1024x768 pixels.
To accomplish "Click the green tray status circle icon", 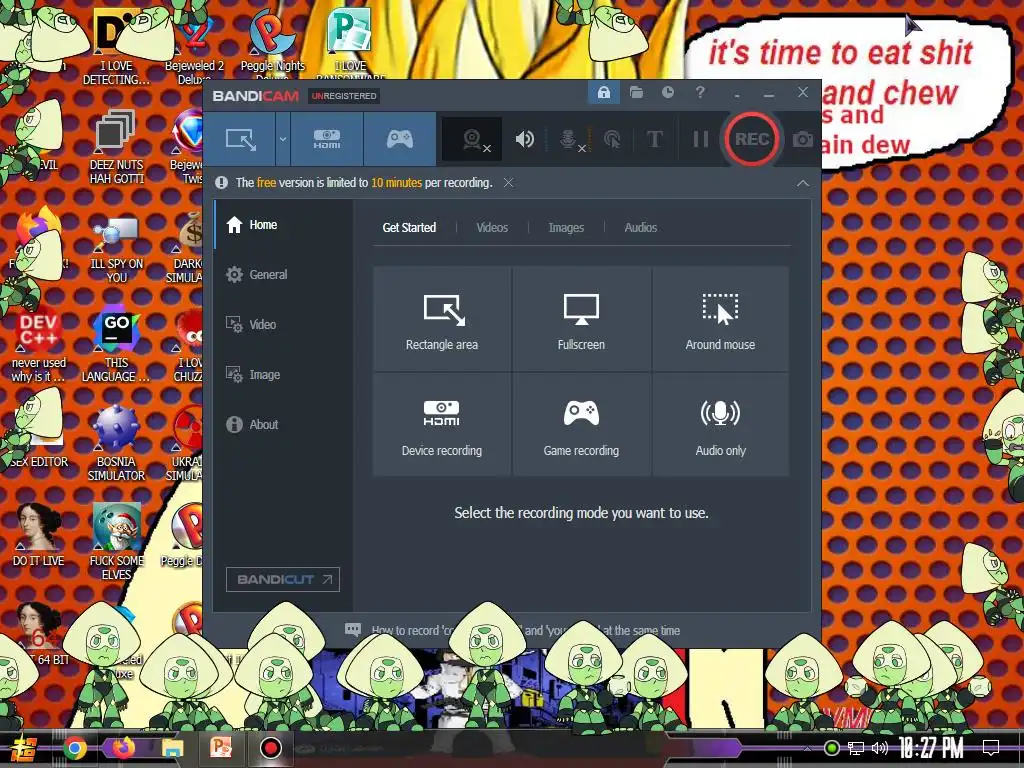I will [x=832, y=748].
